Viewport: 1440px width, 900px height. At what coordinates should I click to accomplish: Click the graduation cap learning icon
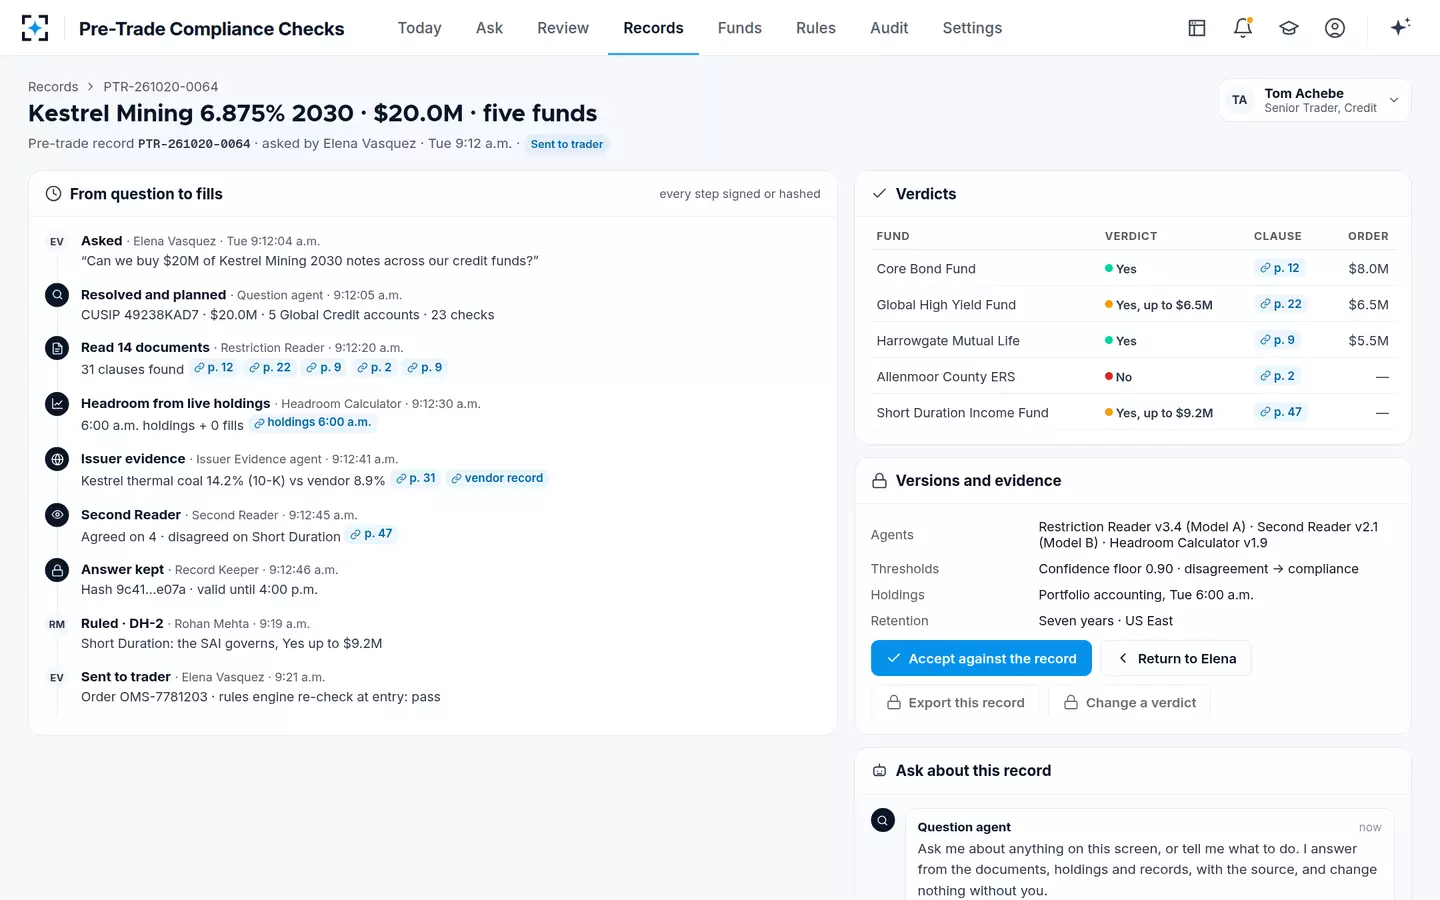click(x=1289, y=28)
